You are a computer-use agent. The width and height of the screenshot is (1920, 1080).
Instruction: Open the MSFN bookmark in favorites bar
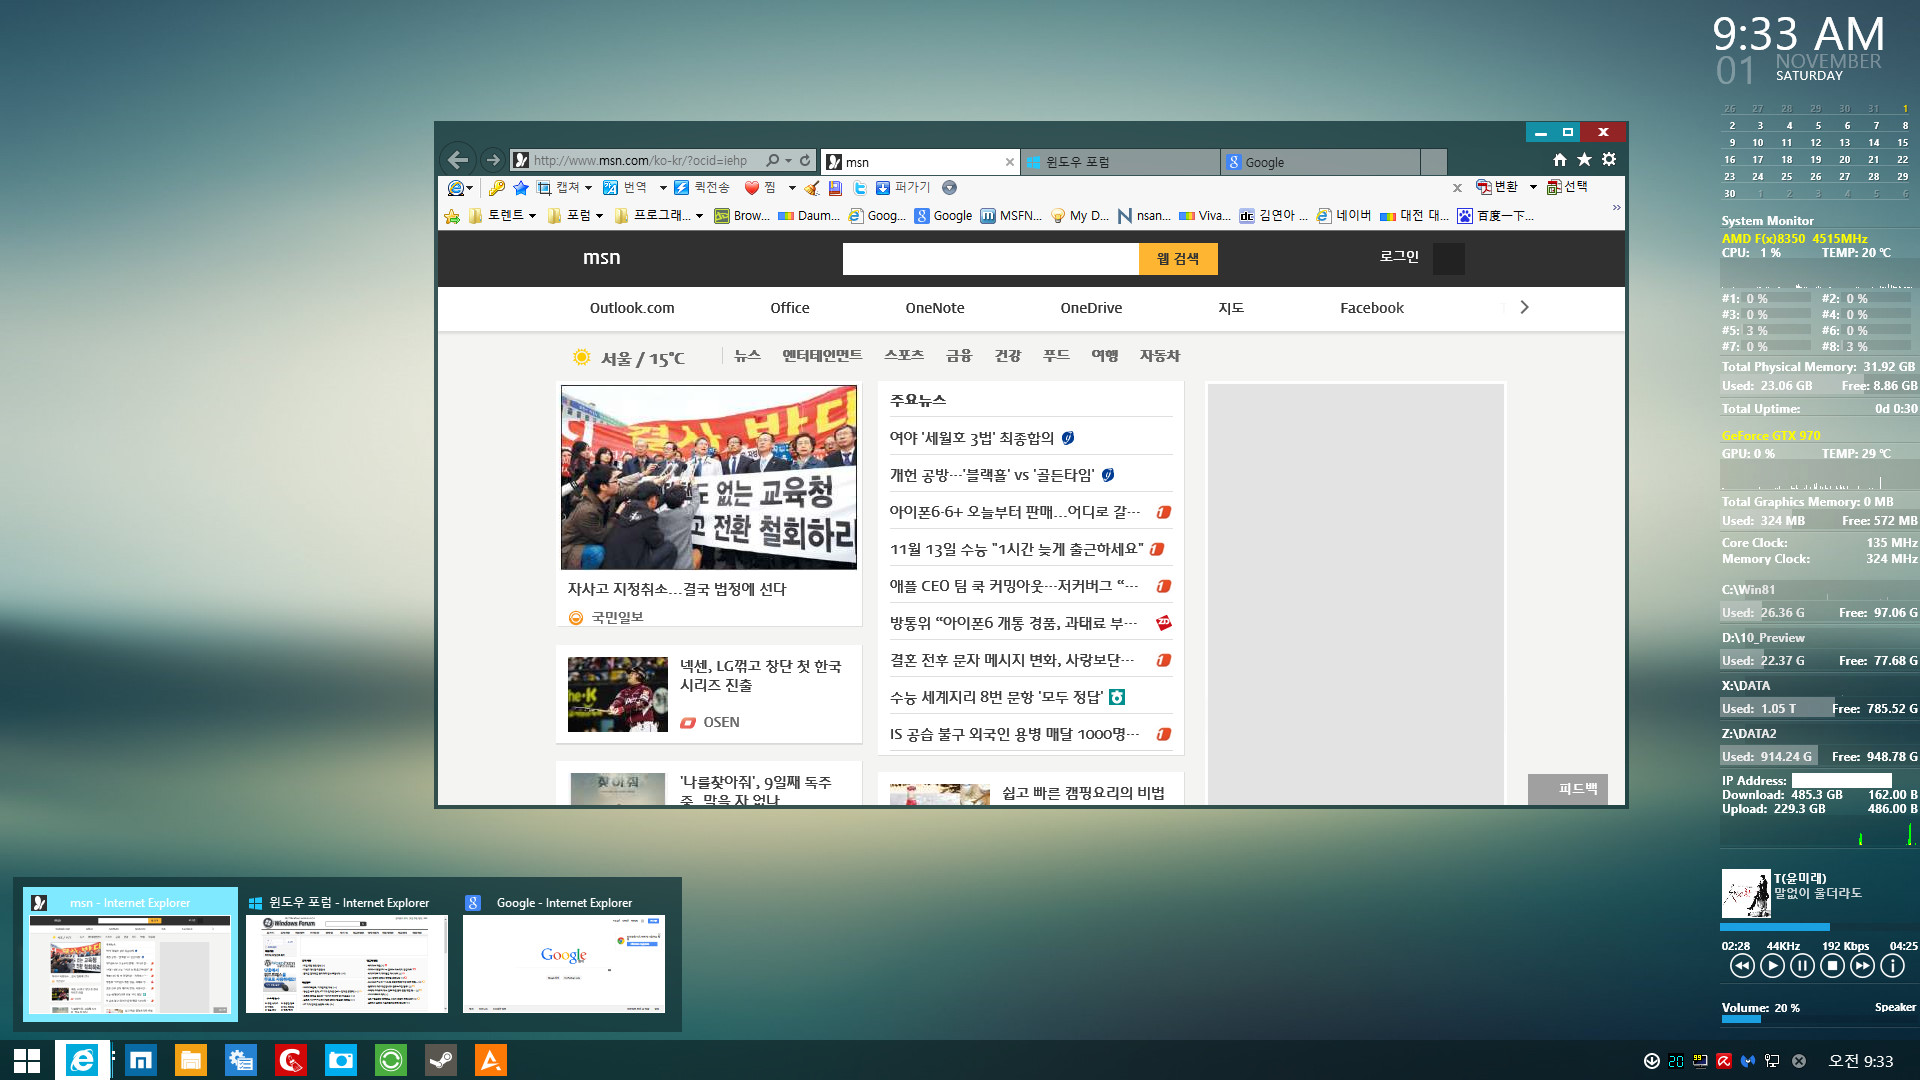(x=1011, y=215)
